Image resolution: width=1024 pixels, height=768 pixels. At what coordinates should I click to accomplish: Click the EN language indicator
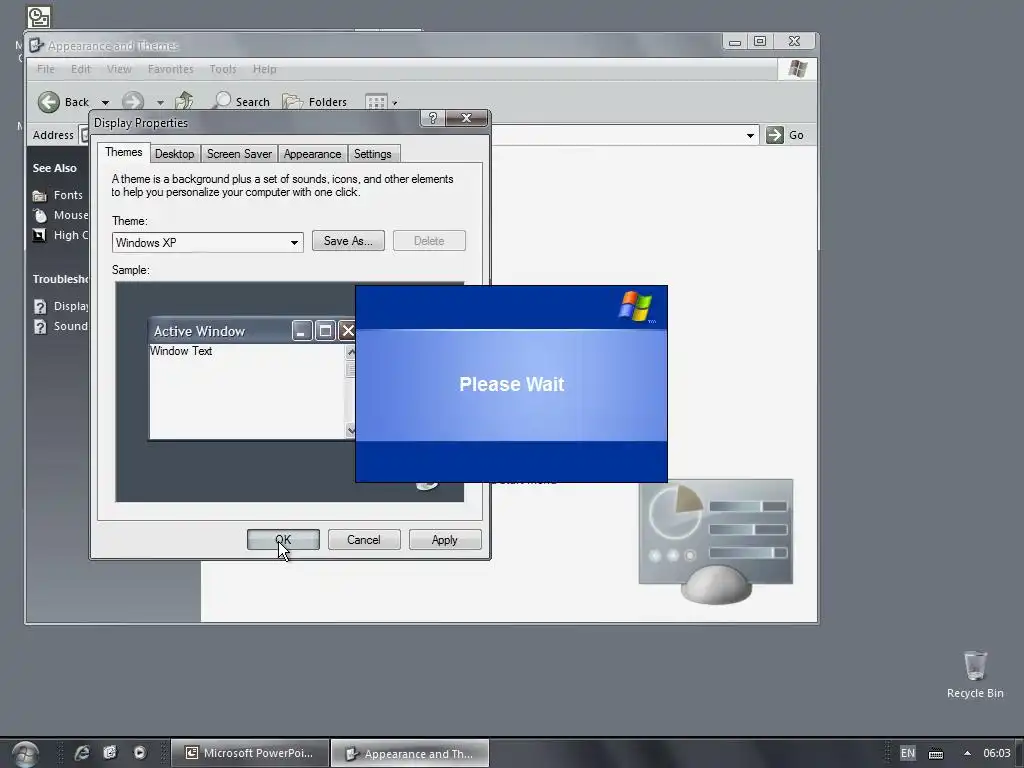tap(908, 753)
